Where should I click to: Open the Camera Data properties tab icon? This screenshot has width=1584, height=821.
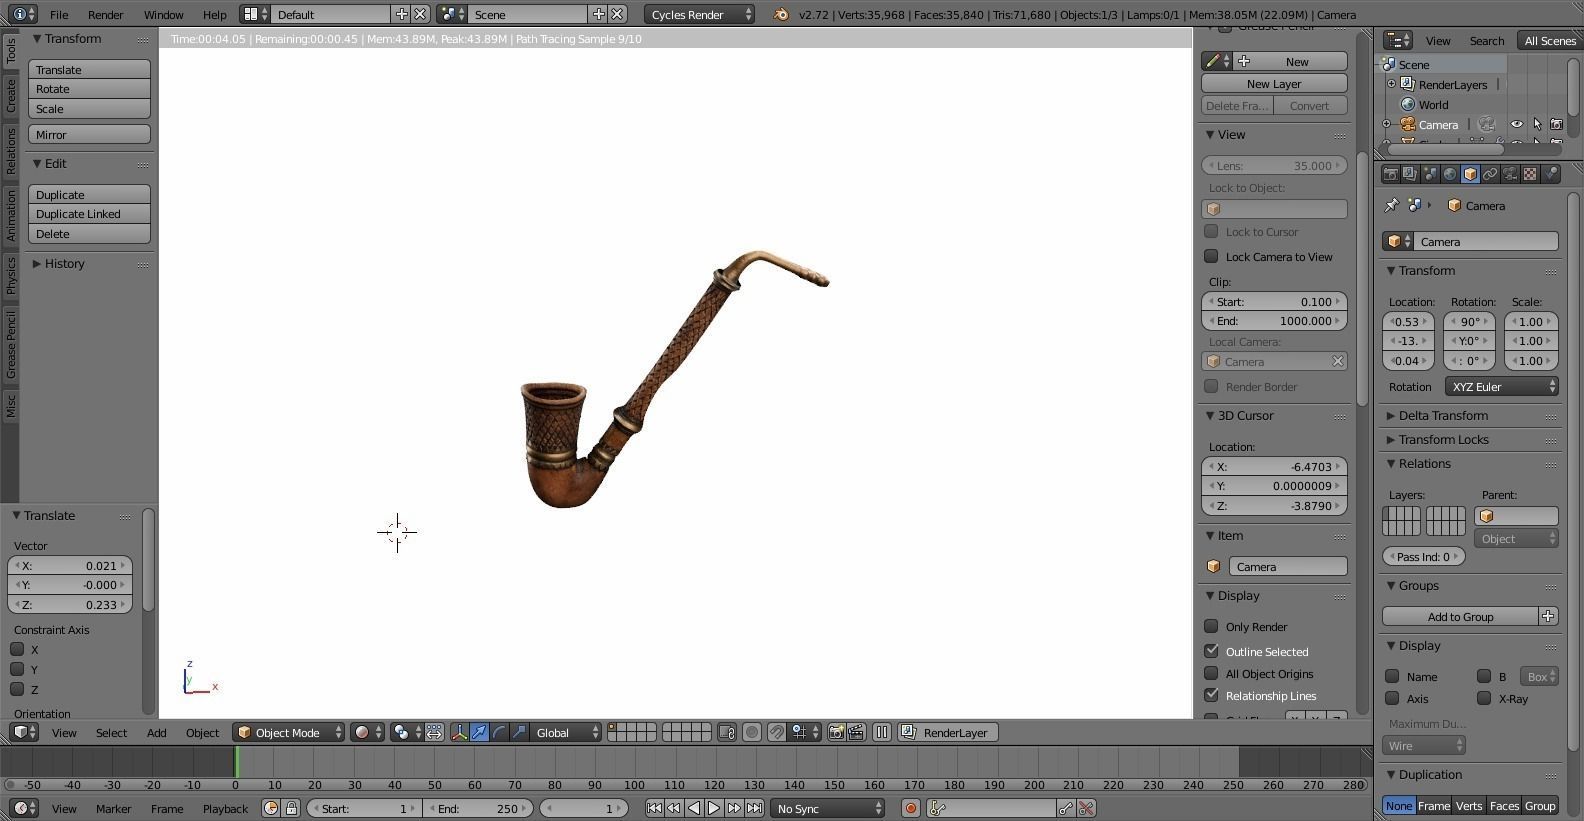(1510, 174)
